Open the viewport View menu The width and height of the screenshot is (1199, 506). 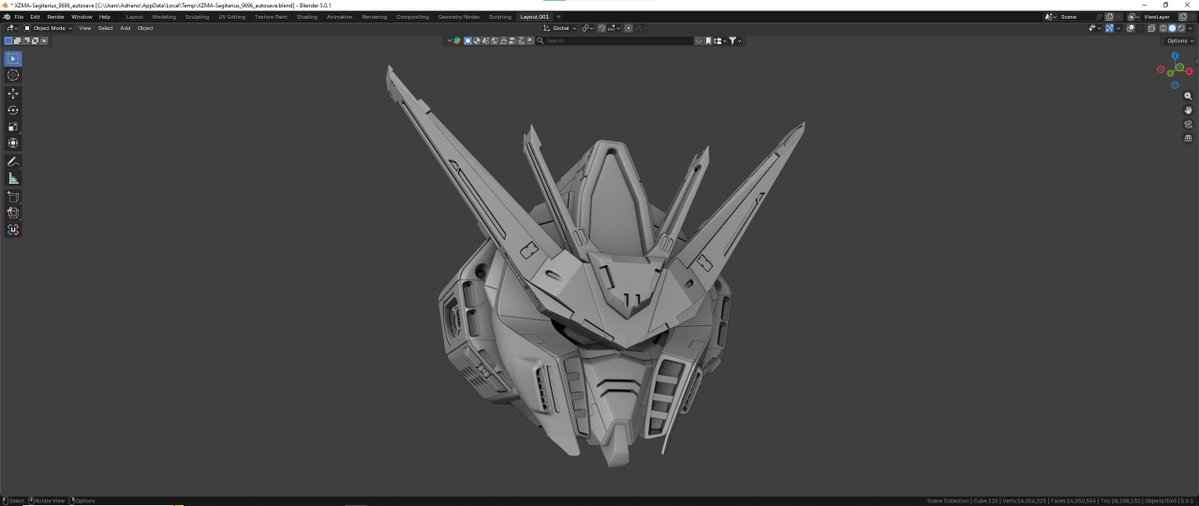pos(85,28)
